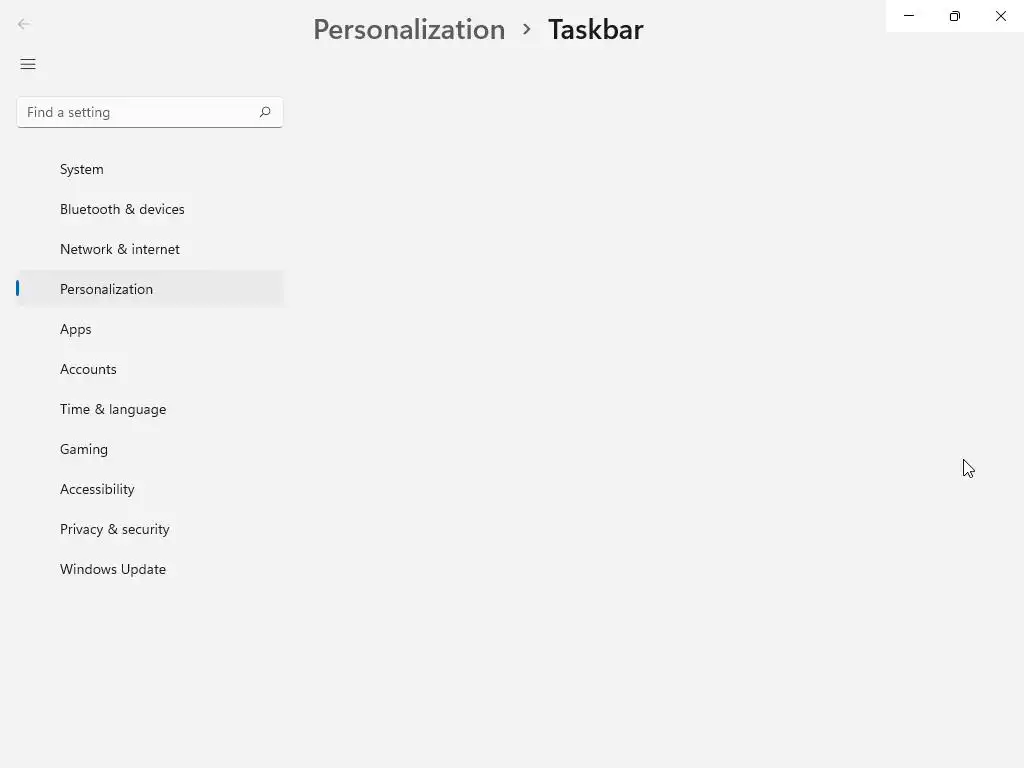1024x768 pixels.
Task: Go to Privacy & security
Action: (x=115, y=529)
